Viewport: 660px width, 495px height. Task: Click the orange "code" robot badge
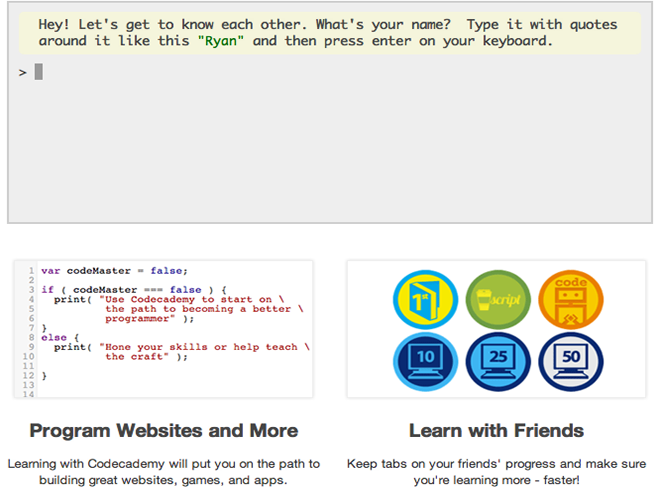tap(570, 300)
